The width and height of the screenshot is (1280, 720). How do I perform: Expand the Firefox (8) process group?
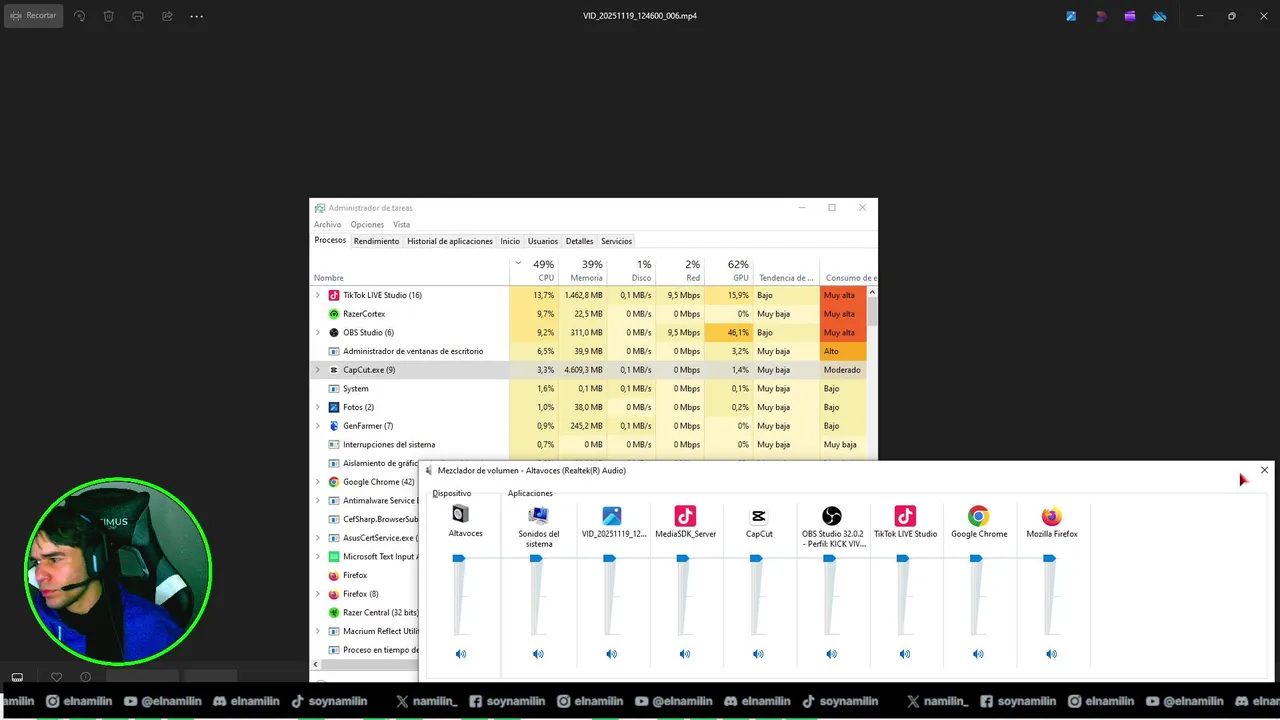click(x=318, y=594)
